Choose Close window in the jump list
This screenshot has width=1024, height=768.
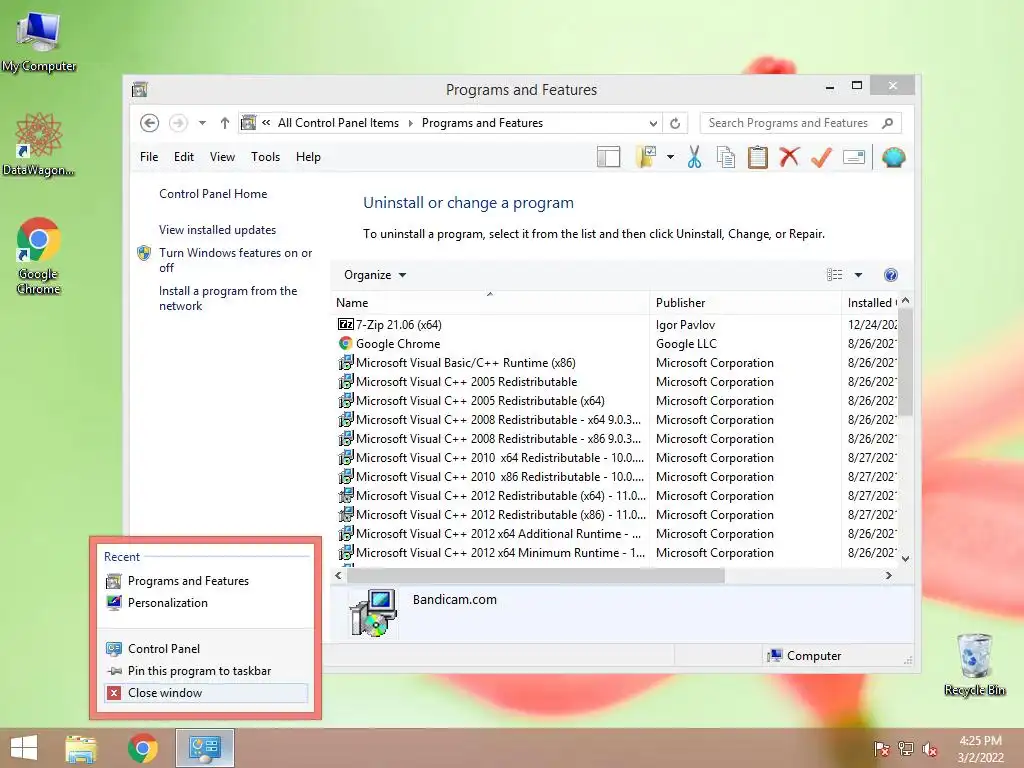[x=206, y=693]
